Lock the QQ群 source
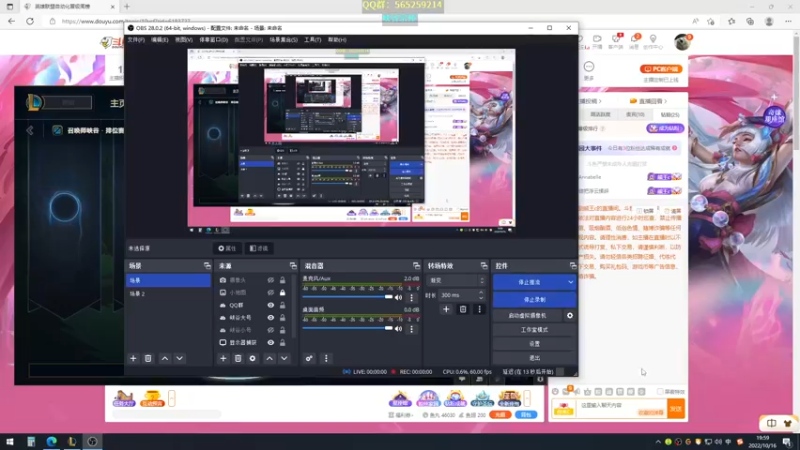This screenshot has height=450, width=800. 282,305
